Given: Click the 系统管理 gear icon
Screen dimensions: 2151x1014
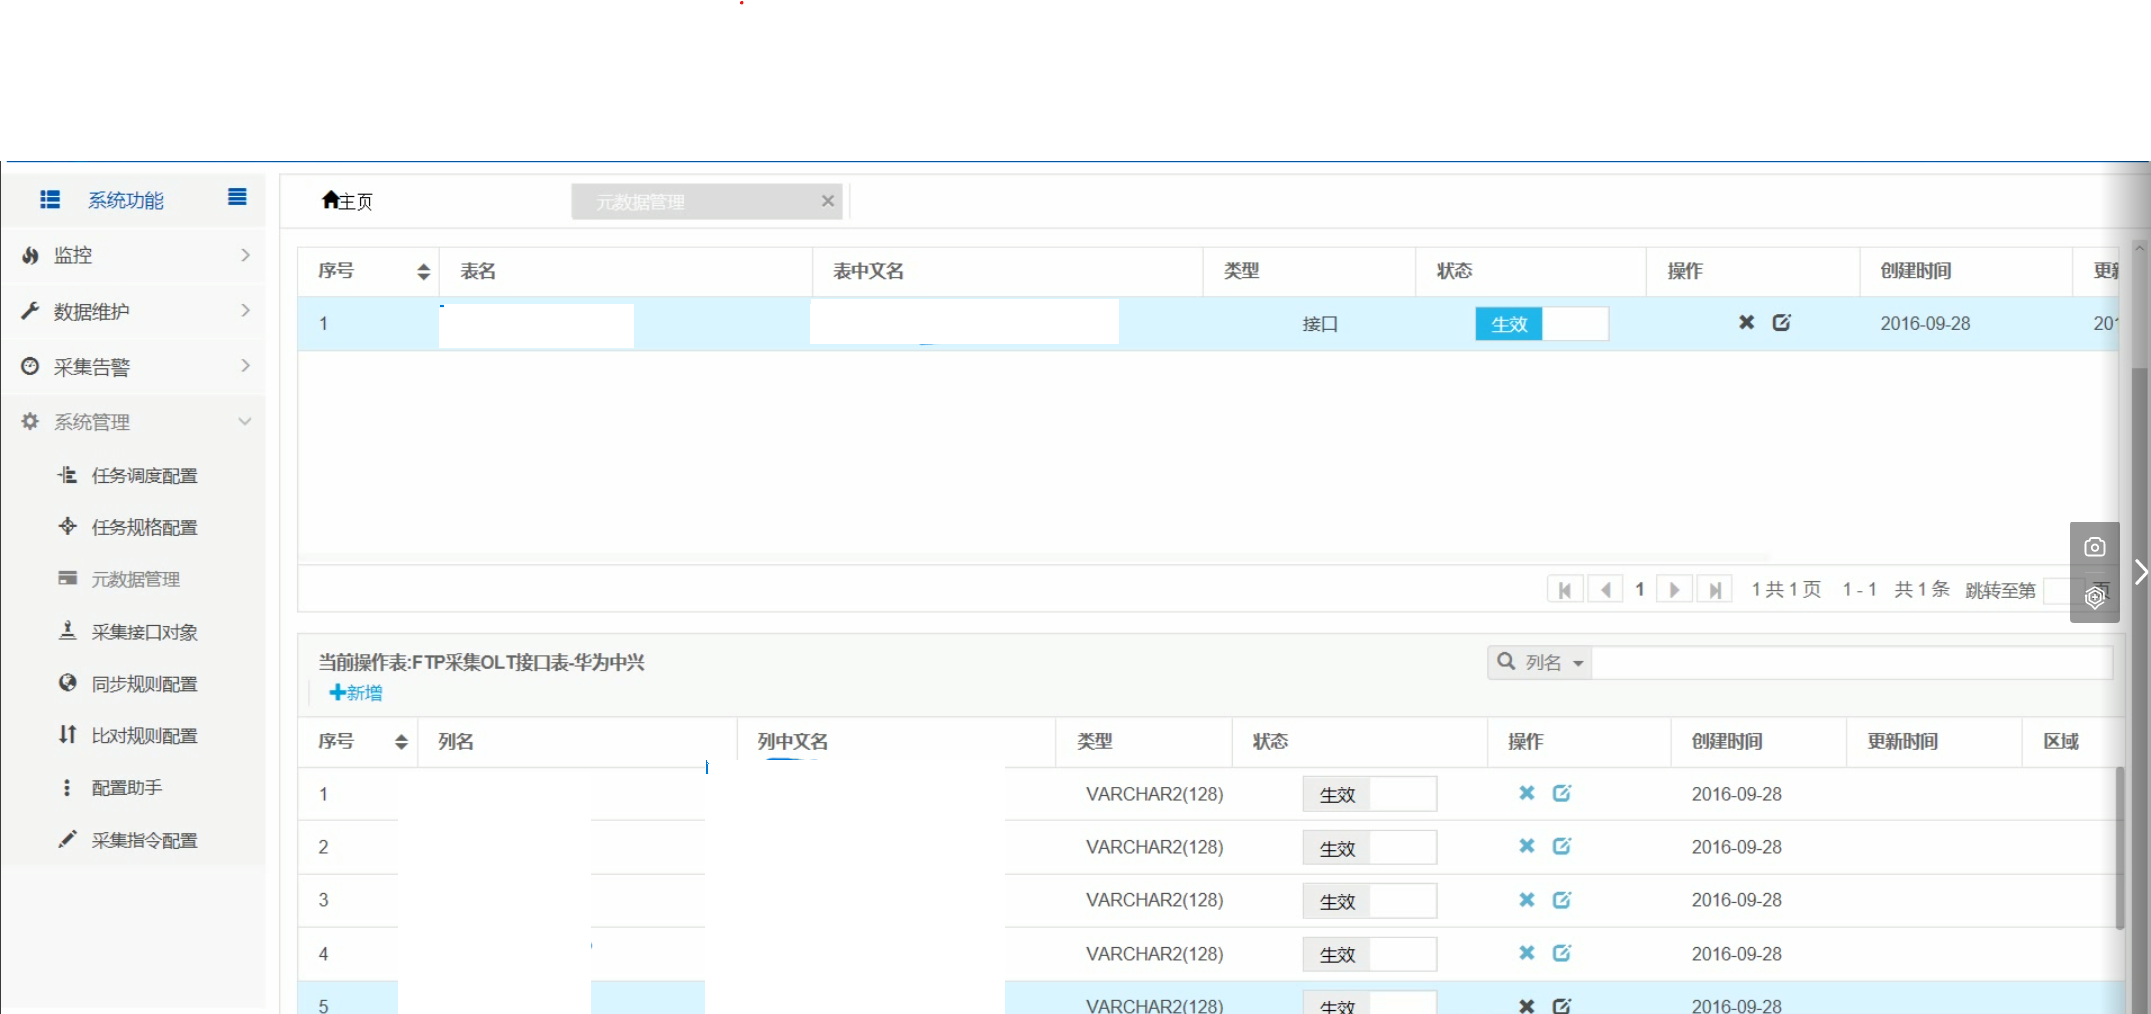Looking at the screenshot, I should 30,422.
